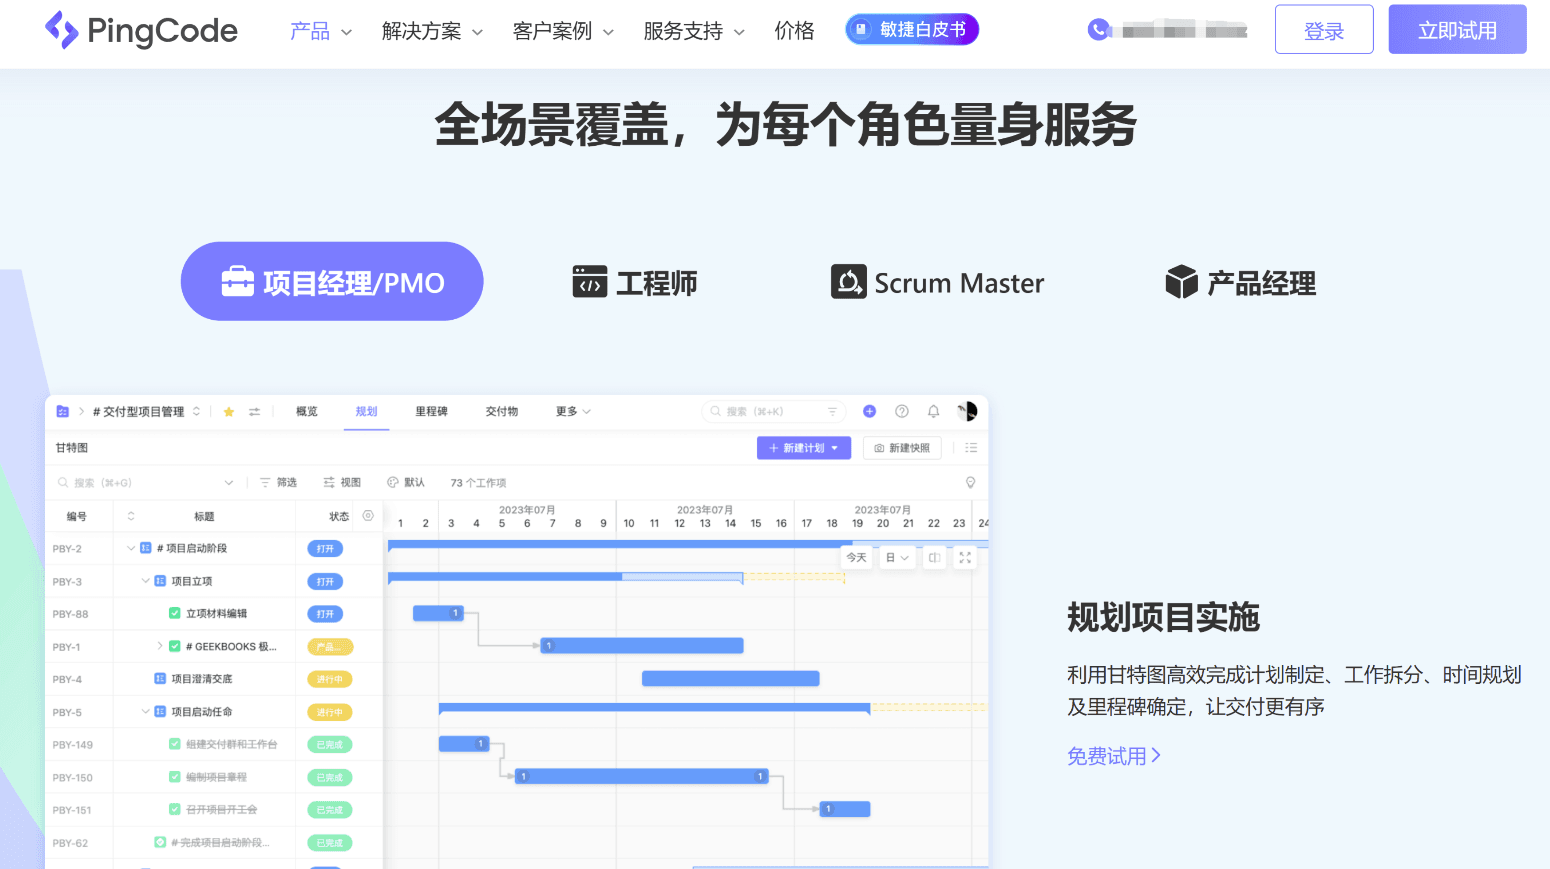Click the 今天 button on Gantt
The width and height of the screenshot is (1550, 869).
pyautogui.click(x=857, y=558)
